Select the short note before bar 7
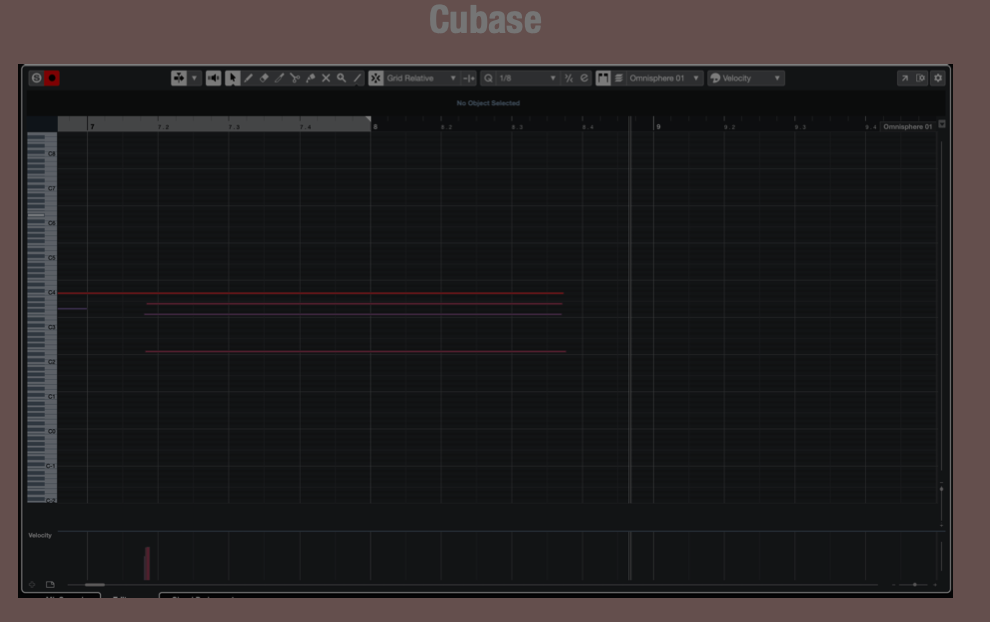Image resolution: width=990 pixels, height=622 pixels. 72,309
